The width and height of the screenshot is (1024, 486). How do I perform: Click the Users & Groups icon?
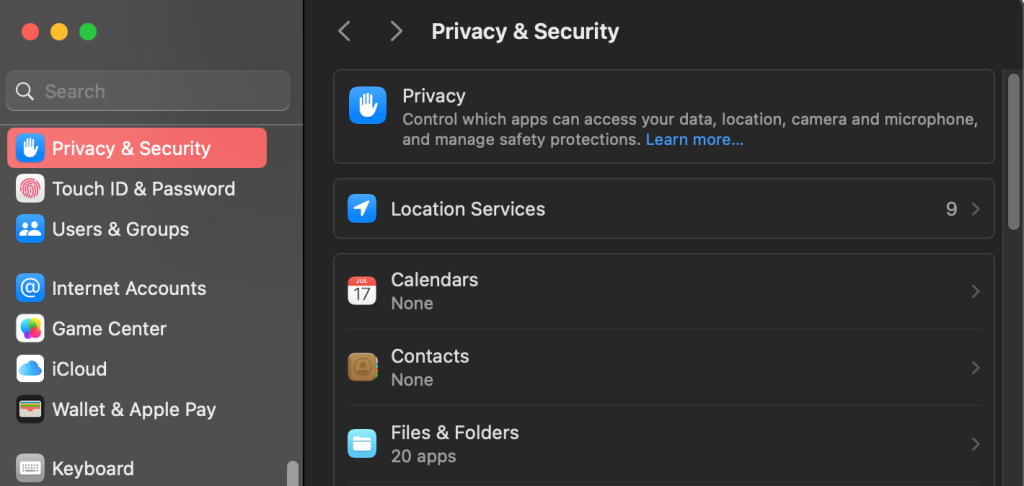click(x=30, y=229)
